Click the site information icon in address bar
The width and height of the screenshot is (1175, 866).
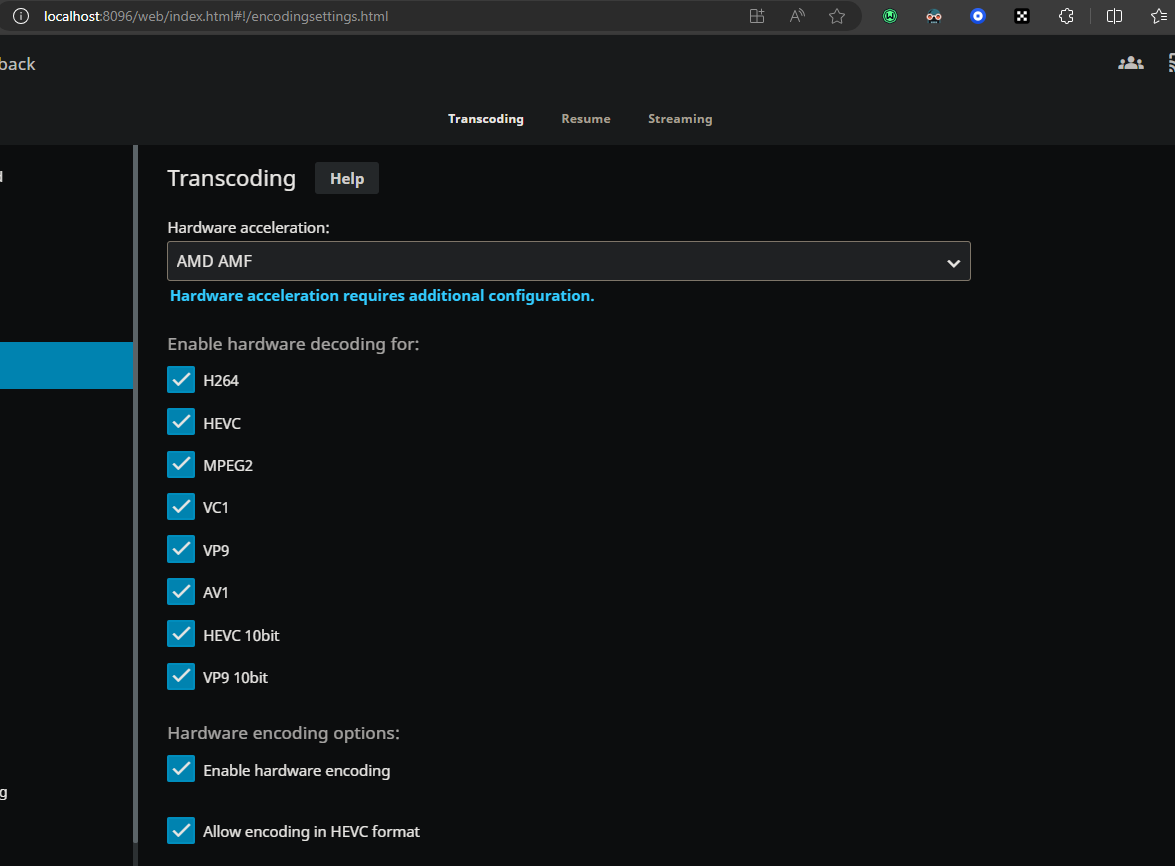pos(20,16)
